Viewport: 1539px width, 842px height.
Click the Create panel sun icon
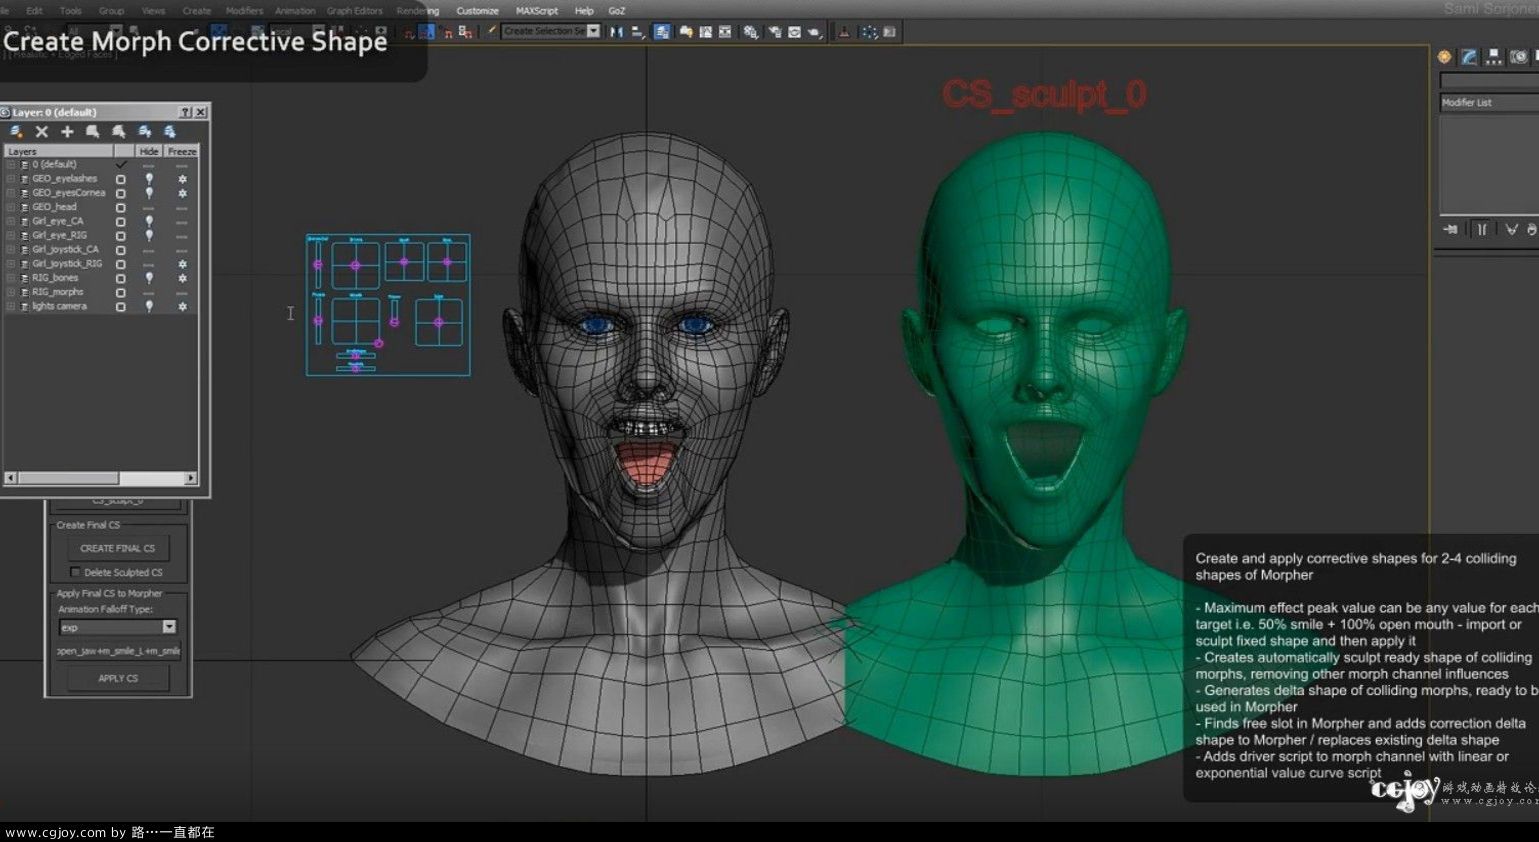1444,57
